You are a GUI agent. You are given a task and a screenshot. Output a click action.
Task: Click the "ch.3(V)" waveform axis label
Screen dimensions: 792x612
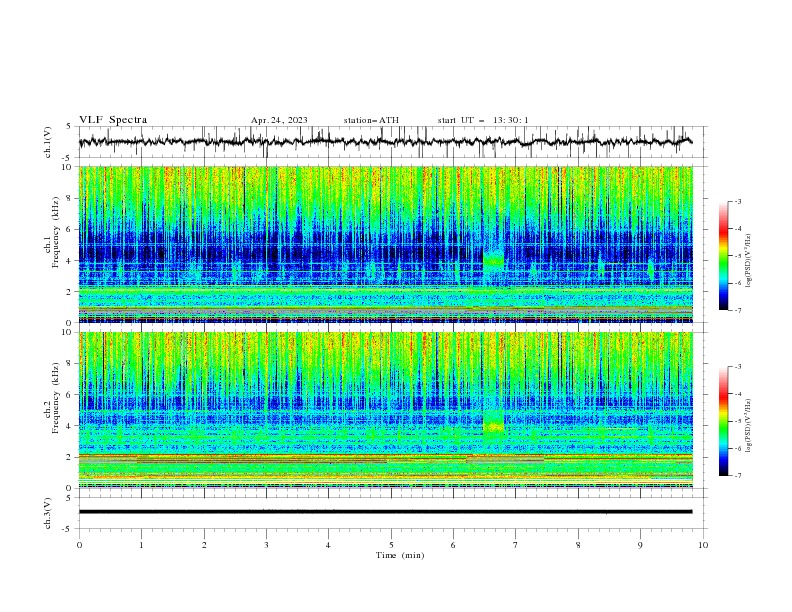(x=48, y=513)
